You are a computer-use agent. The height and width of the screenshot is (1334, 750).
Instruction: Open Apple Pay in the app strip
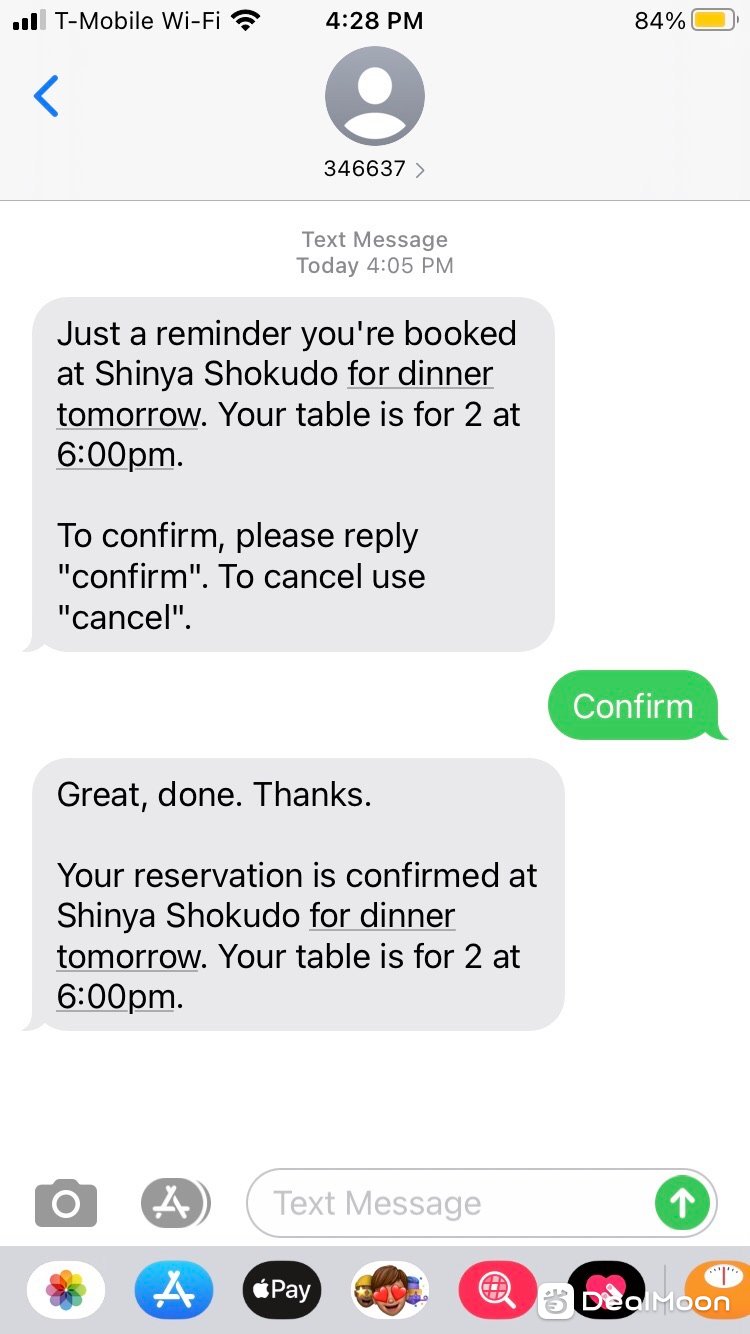(x=282, y=1290)
